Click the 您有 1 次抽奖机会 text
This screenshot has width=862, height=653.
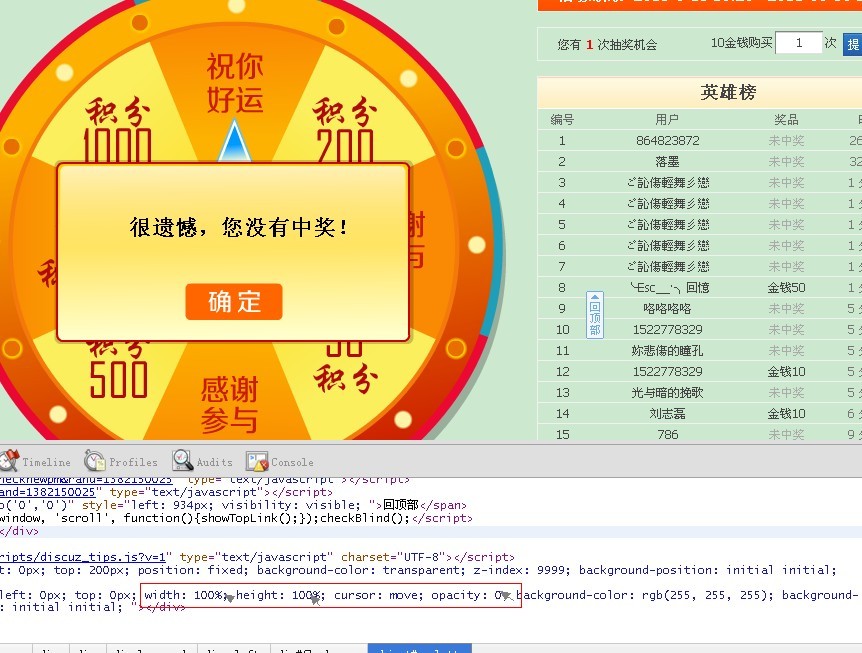[607, 45]
